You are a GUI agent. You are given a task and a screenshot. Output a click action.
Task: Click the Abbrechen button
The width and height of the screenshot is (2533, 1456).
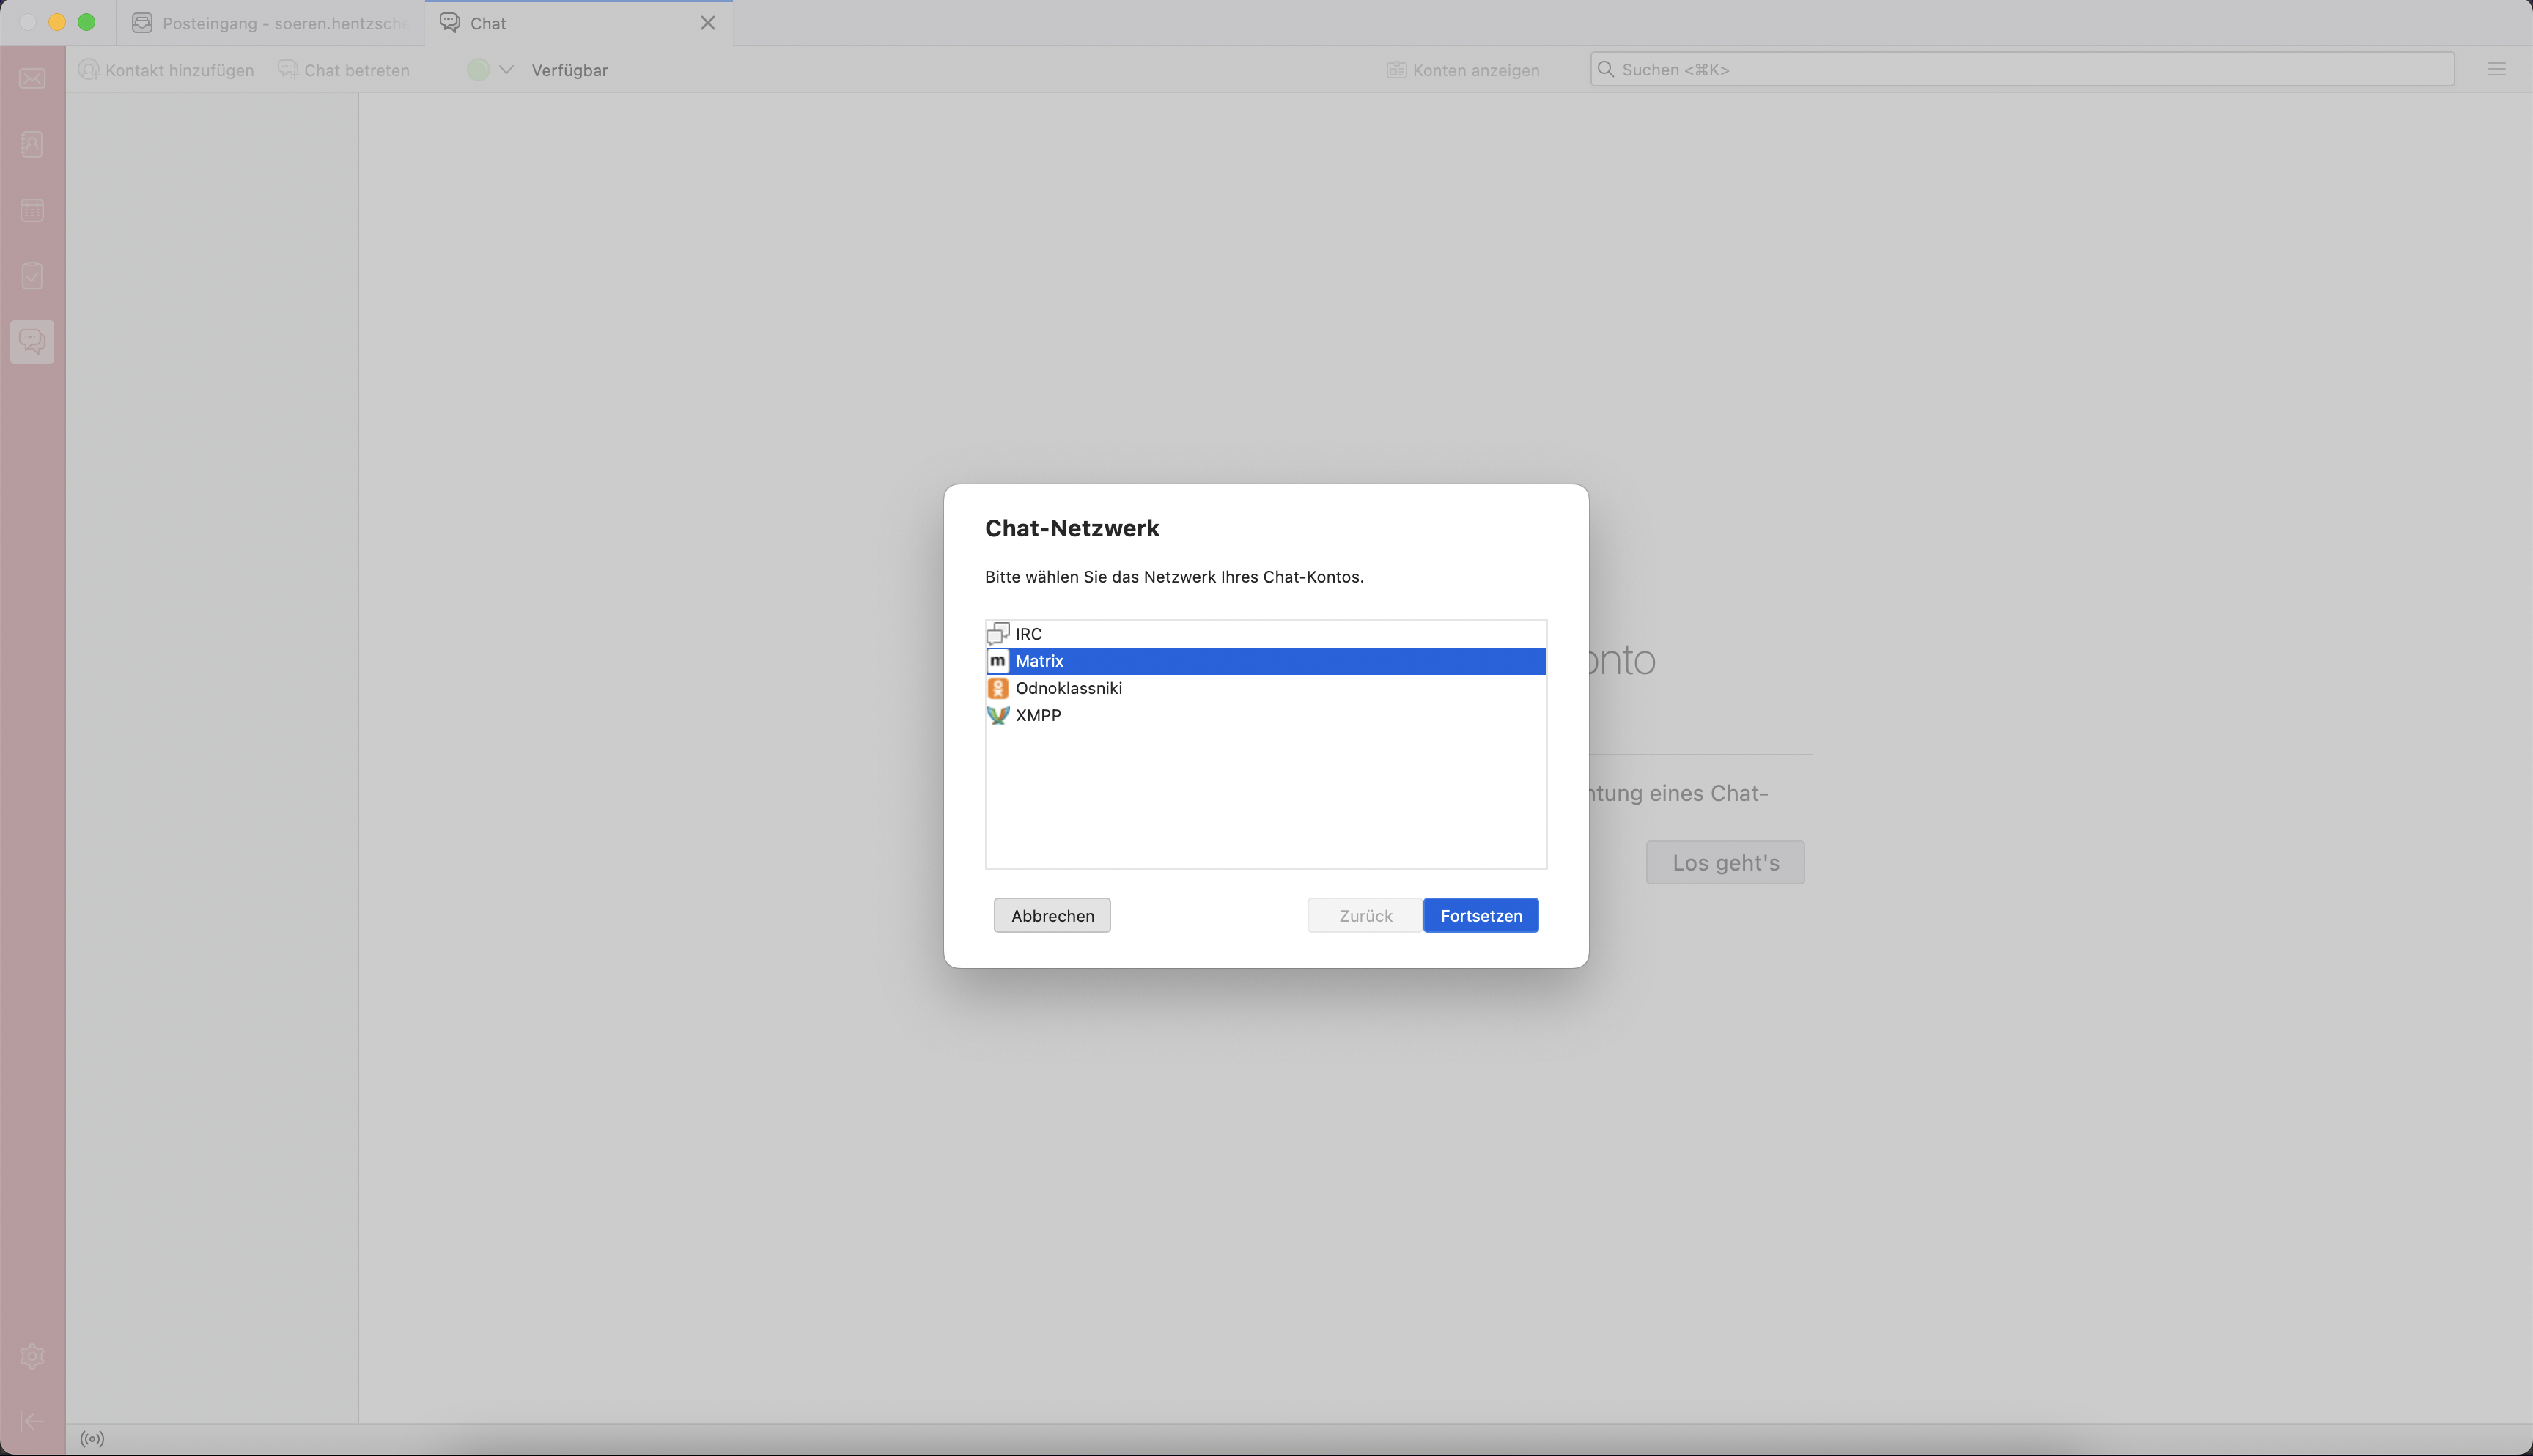tap(1052, 915)
